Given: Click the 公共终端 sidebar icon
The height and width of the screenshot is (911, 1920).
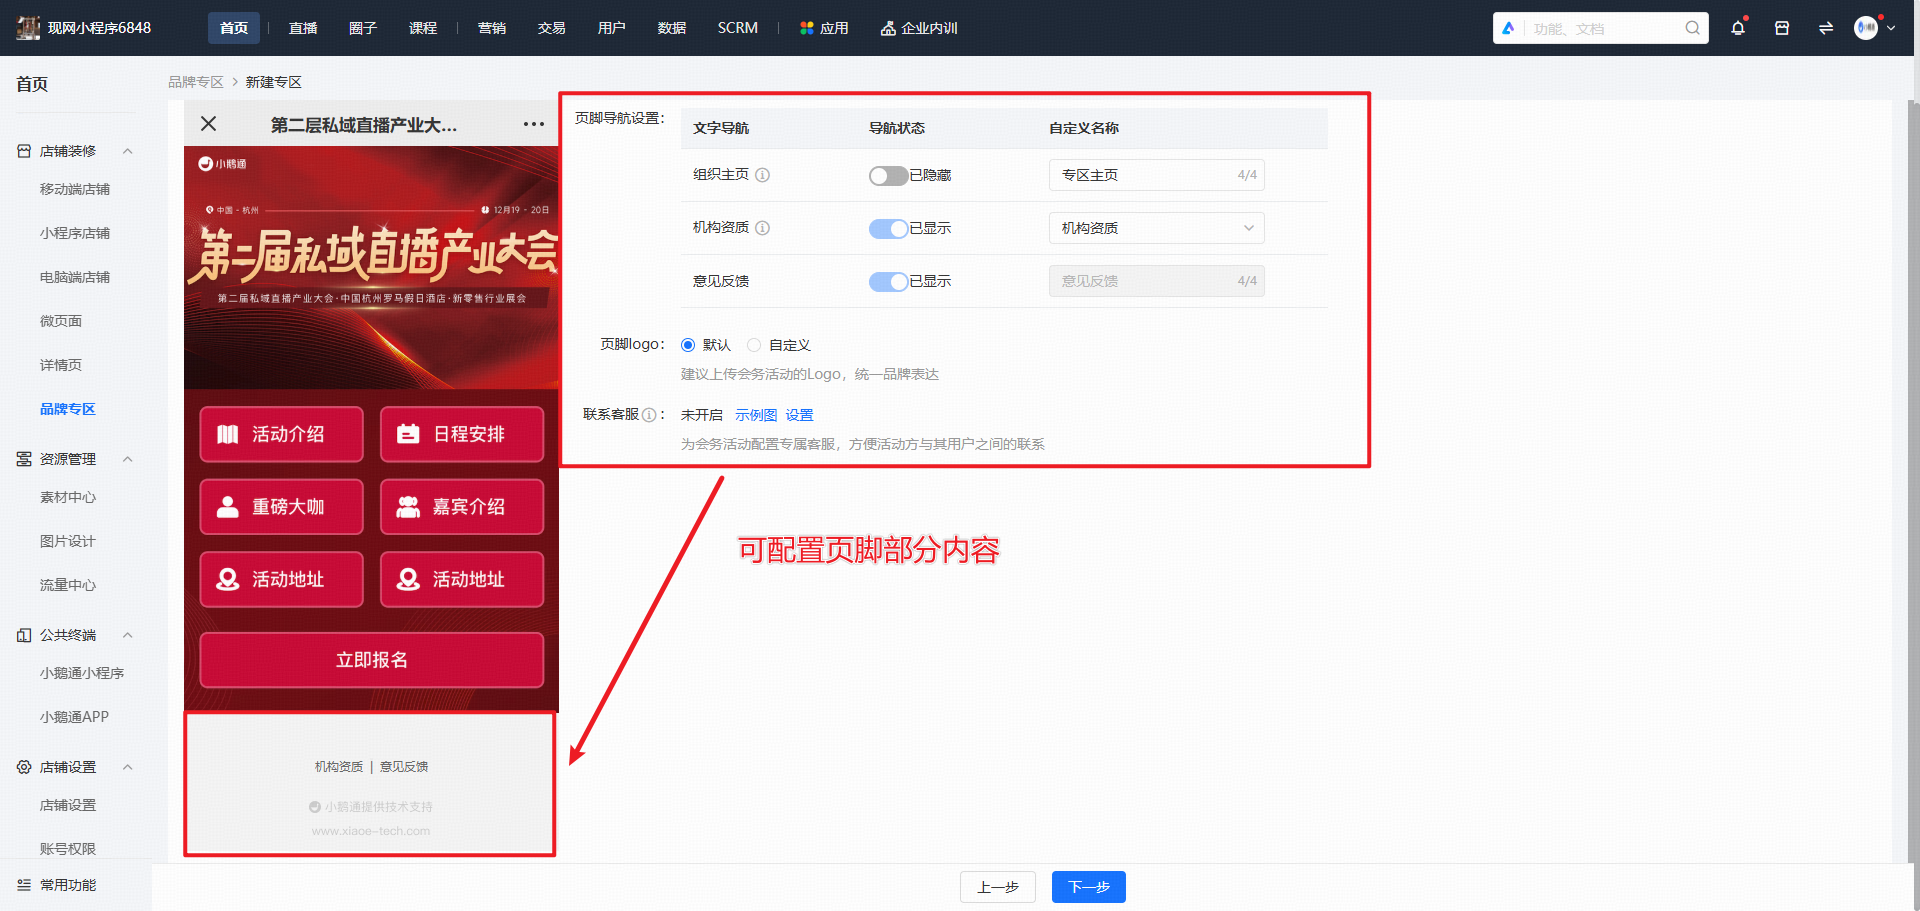Looking at the screenshot, I should point(24,635).
